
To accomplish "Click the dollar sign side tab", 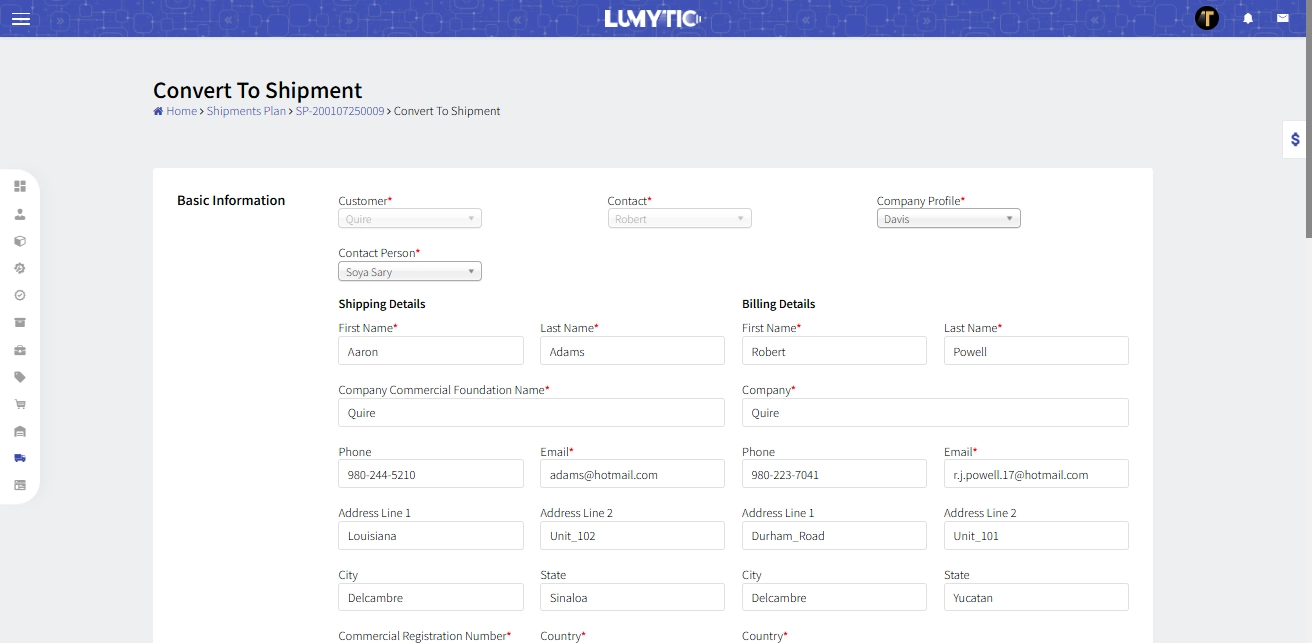I will coord(1295,140).
